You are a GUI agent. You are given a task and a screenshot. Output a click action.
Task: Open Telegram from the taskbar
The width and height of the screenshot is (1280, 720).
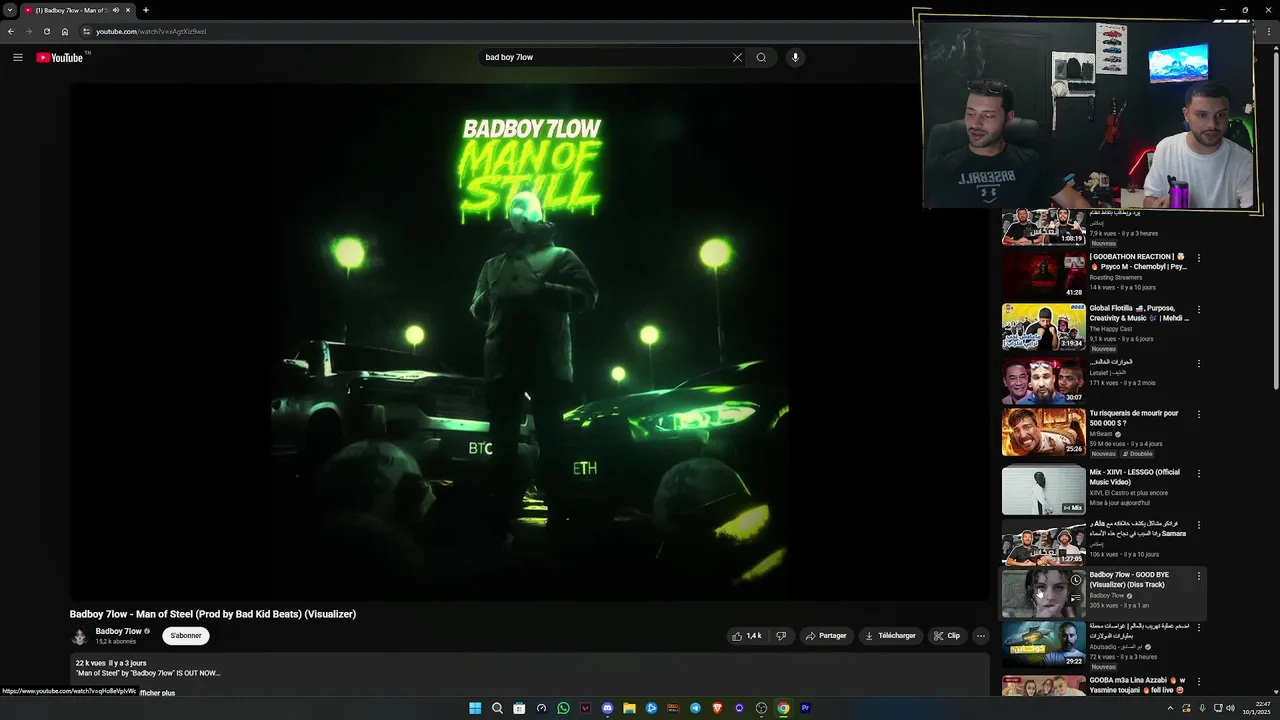pyautogui.click(x=695, y=708)
